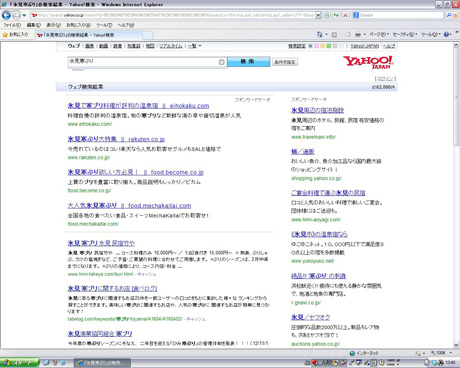460x368 pixels.
Task: Open the 編集 menu
Action: click(34, 25)
